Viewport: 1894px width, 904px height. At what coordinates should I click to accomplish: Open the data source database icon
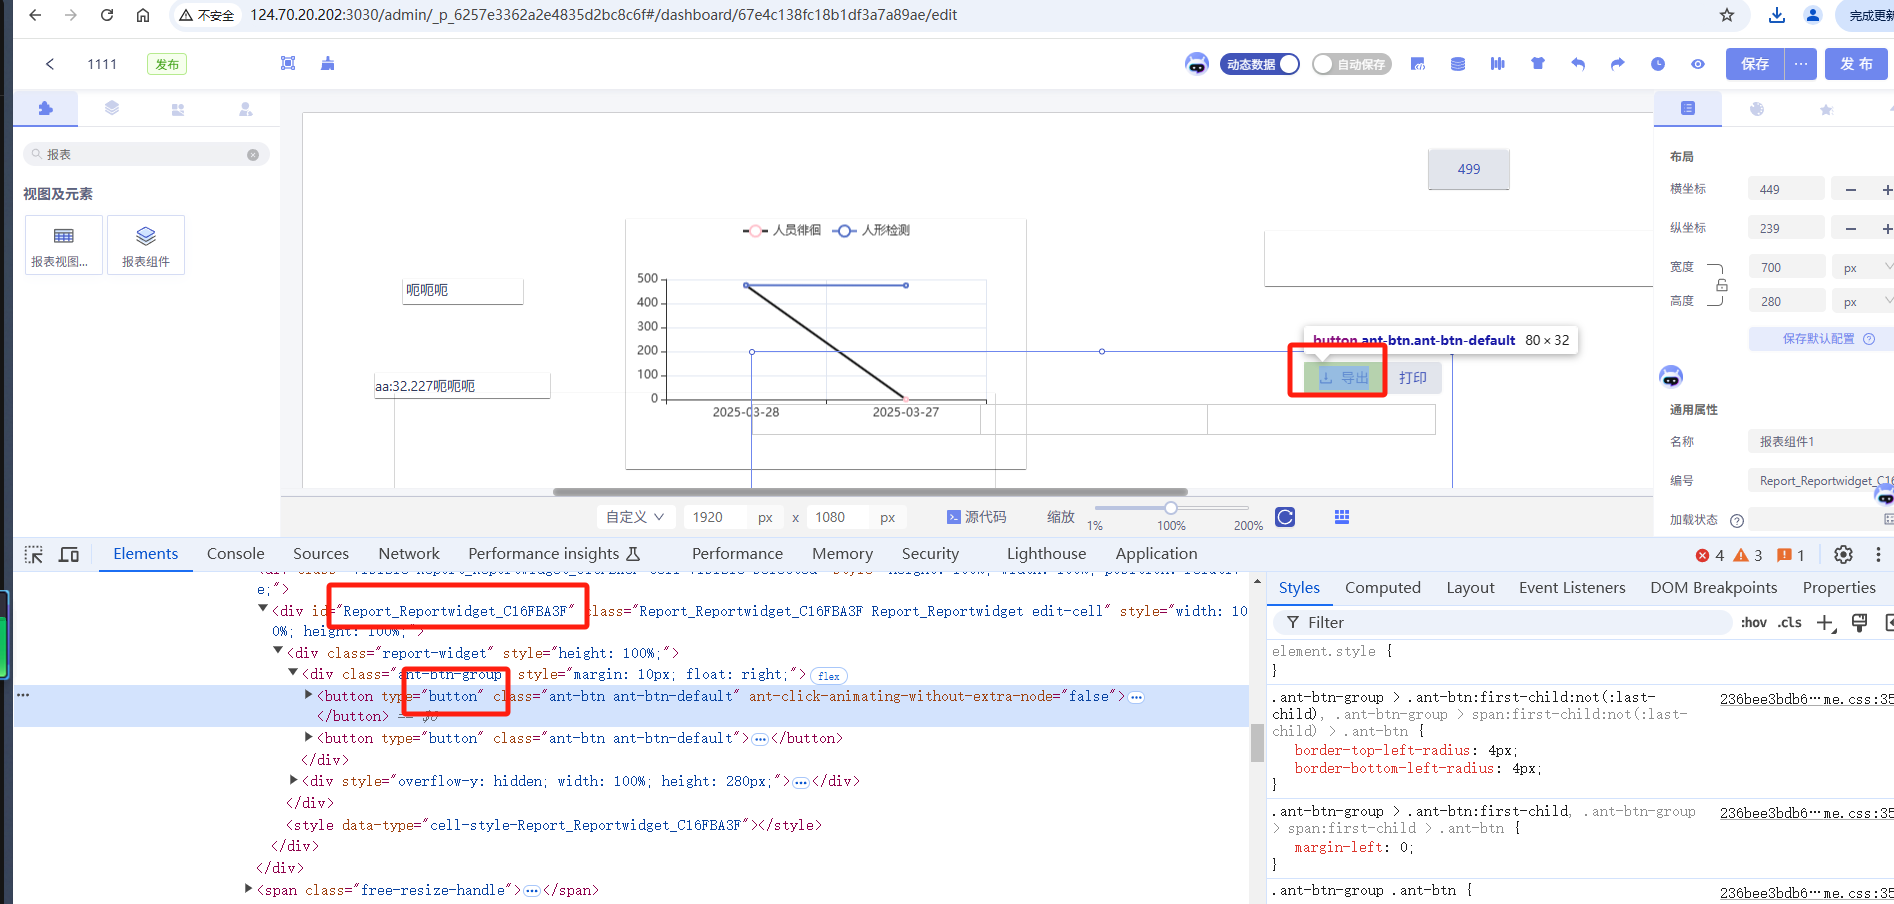(1458, 64)
